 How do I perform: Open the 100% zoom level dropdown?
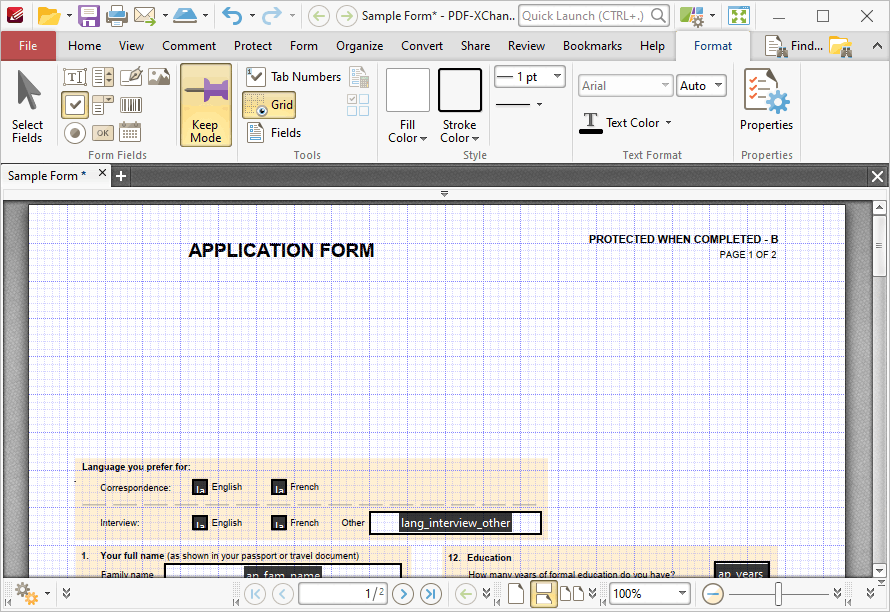(x=649, y=594)
